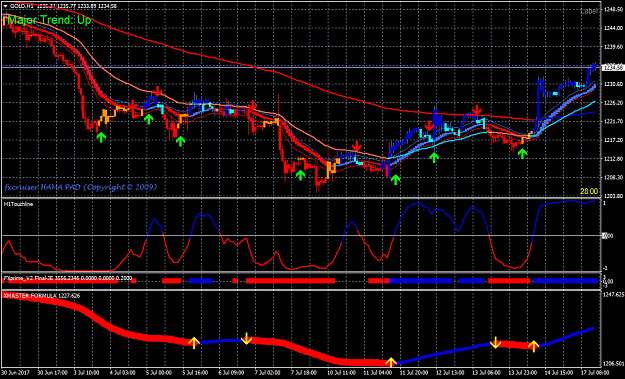Select the fxcruiser HAMA PAD copyright label
This screenshot has width=625, height=379.
[81, 187]
